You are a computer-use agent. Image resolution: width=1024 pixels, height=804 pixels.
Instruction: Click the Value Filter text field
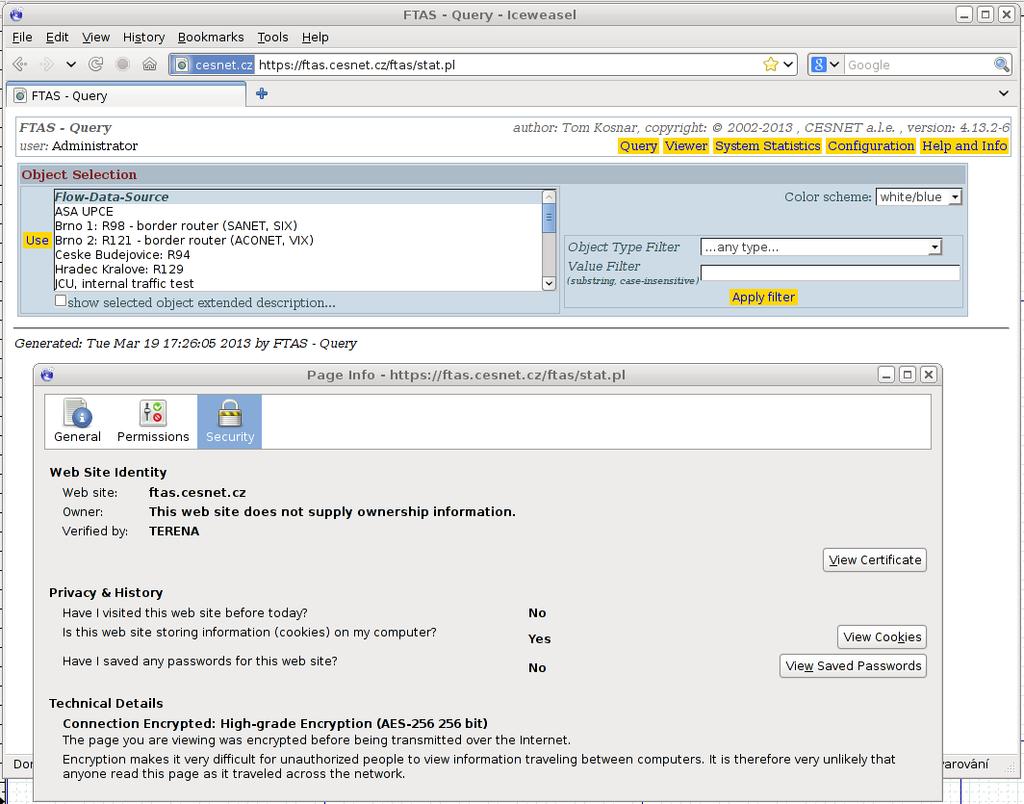coord(830,272)
